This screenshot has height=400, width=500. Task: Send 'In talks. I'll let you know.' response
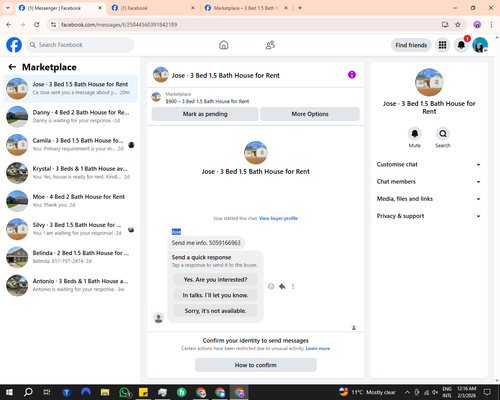click(215, 295)
